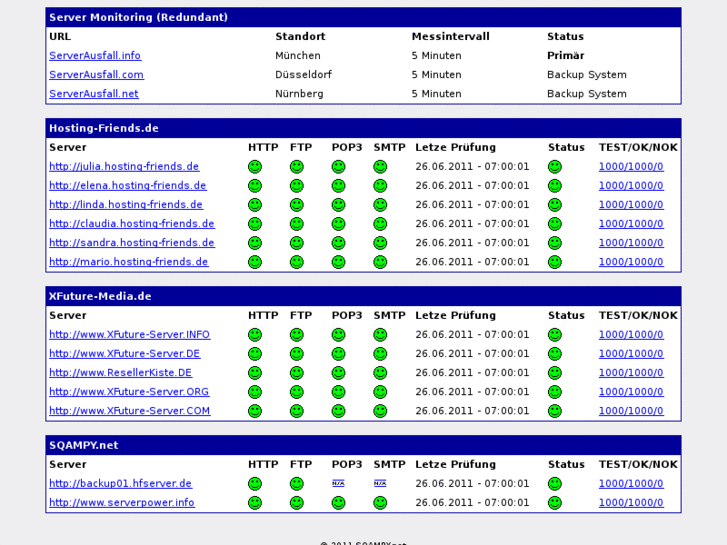Open http://julia.hosting-friends.de server link

point(124,167)
